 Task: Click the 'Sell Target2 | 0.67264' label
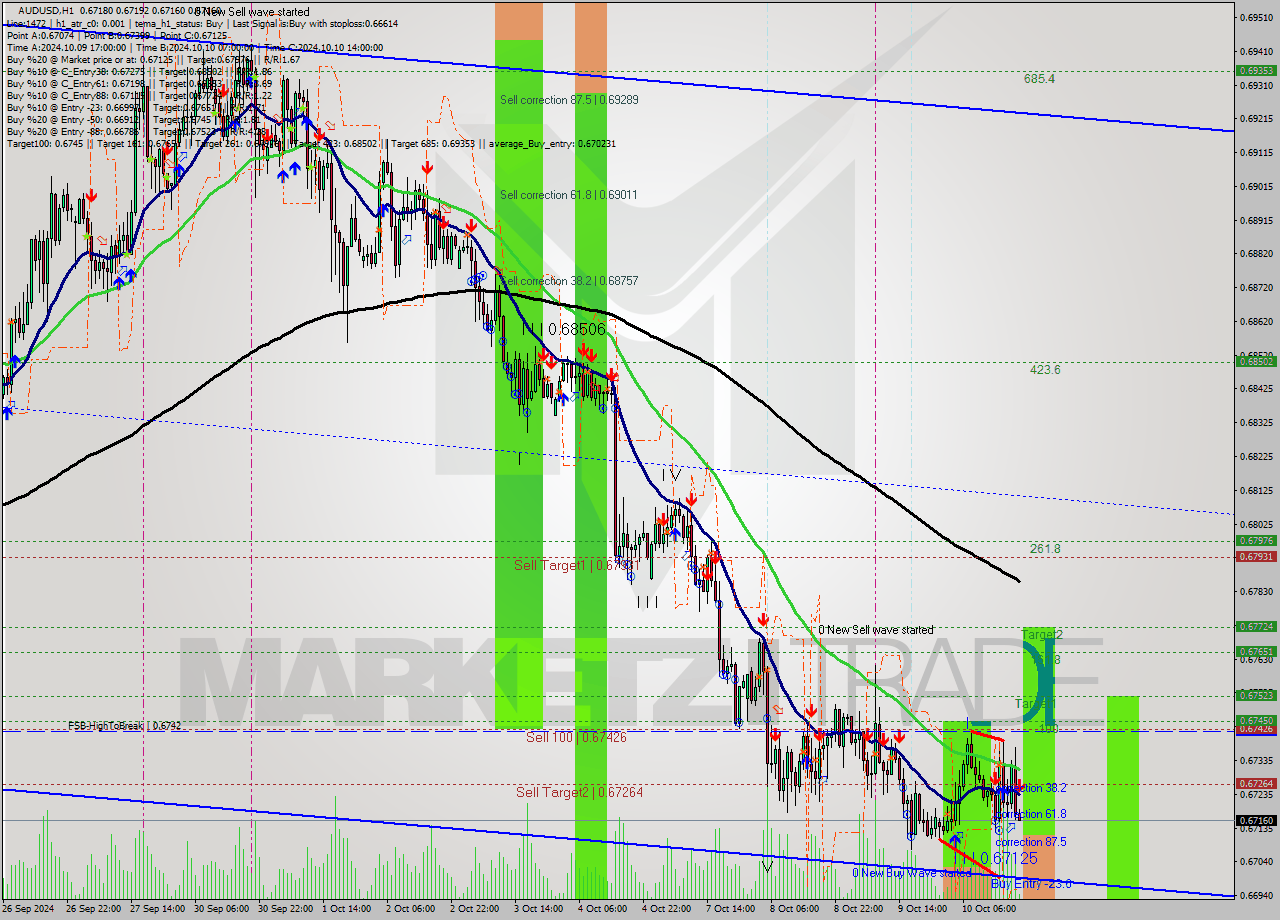pyautogui.click(x=579, y=792)
